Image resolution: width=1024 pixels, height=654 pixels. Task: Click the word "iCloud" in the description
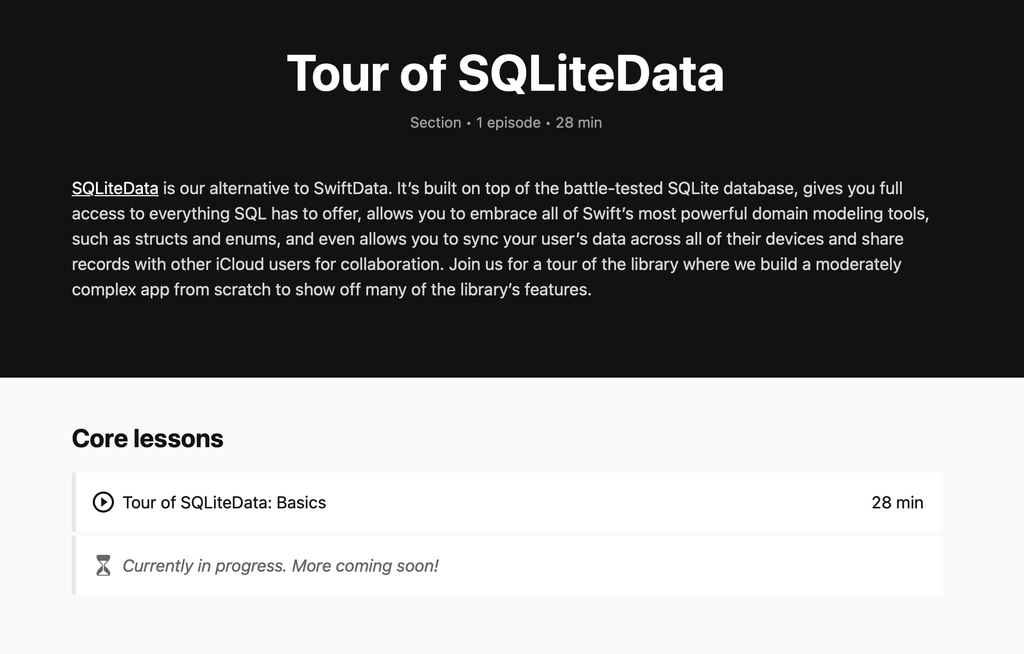(239, 264)
